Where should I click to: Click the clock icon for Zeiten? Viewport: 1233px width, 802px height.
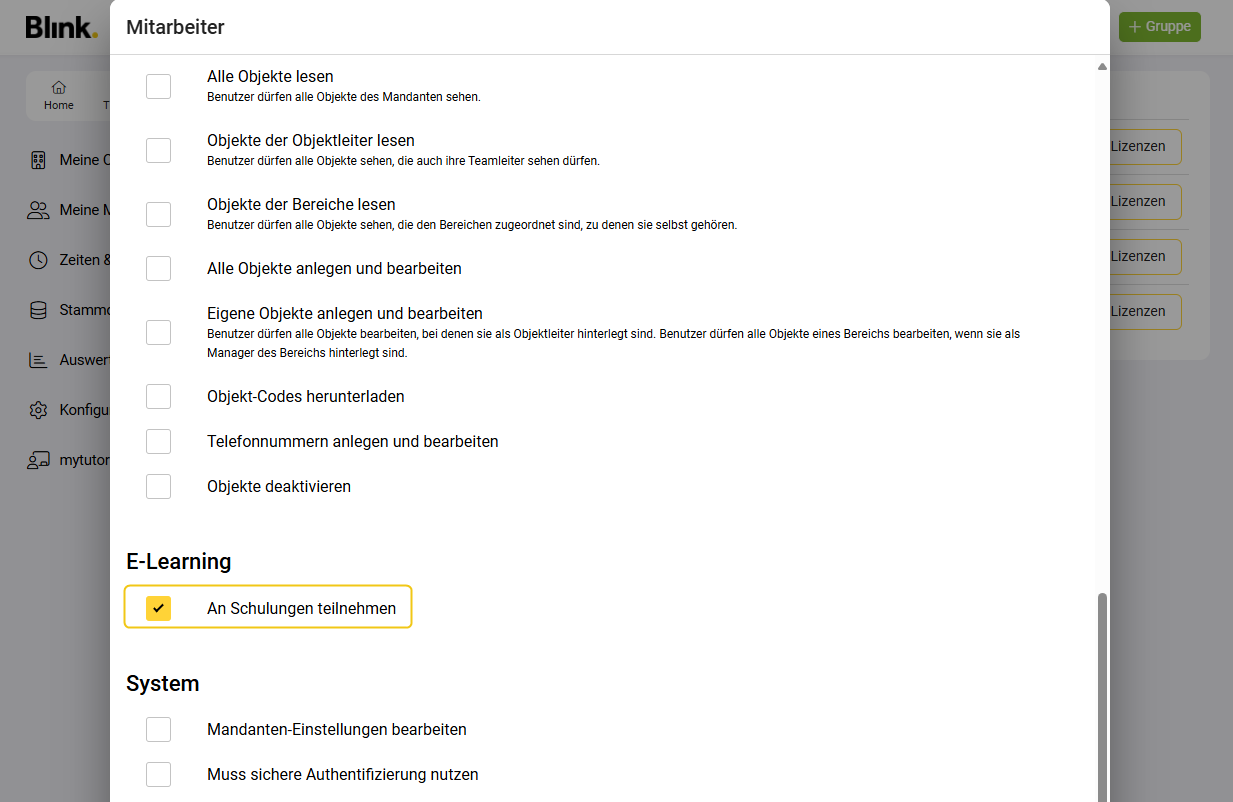[38, 260]
